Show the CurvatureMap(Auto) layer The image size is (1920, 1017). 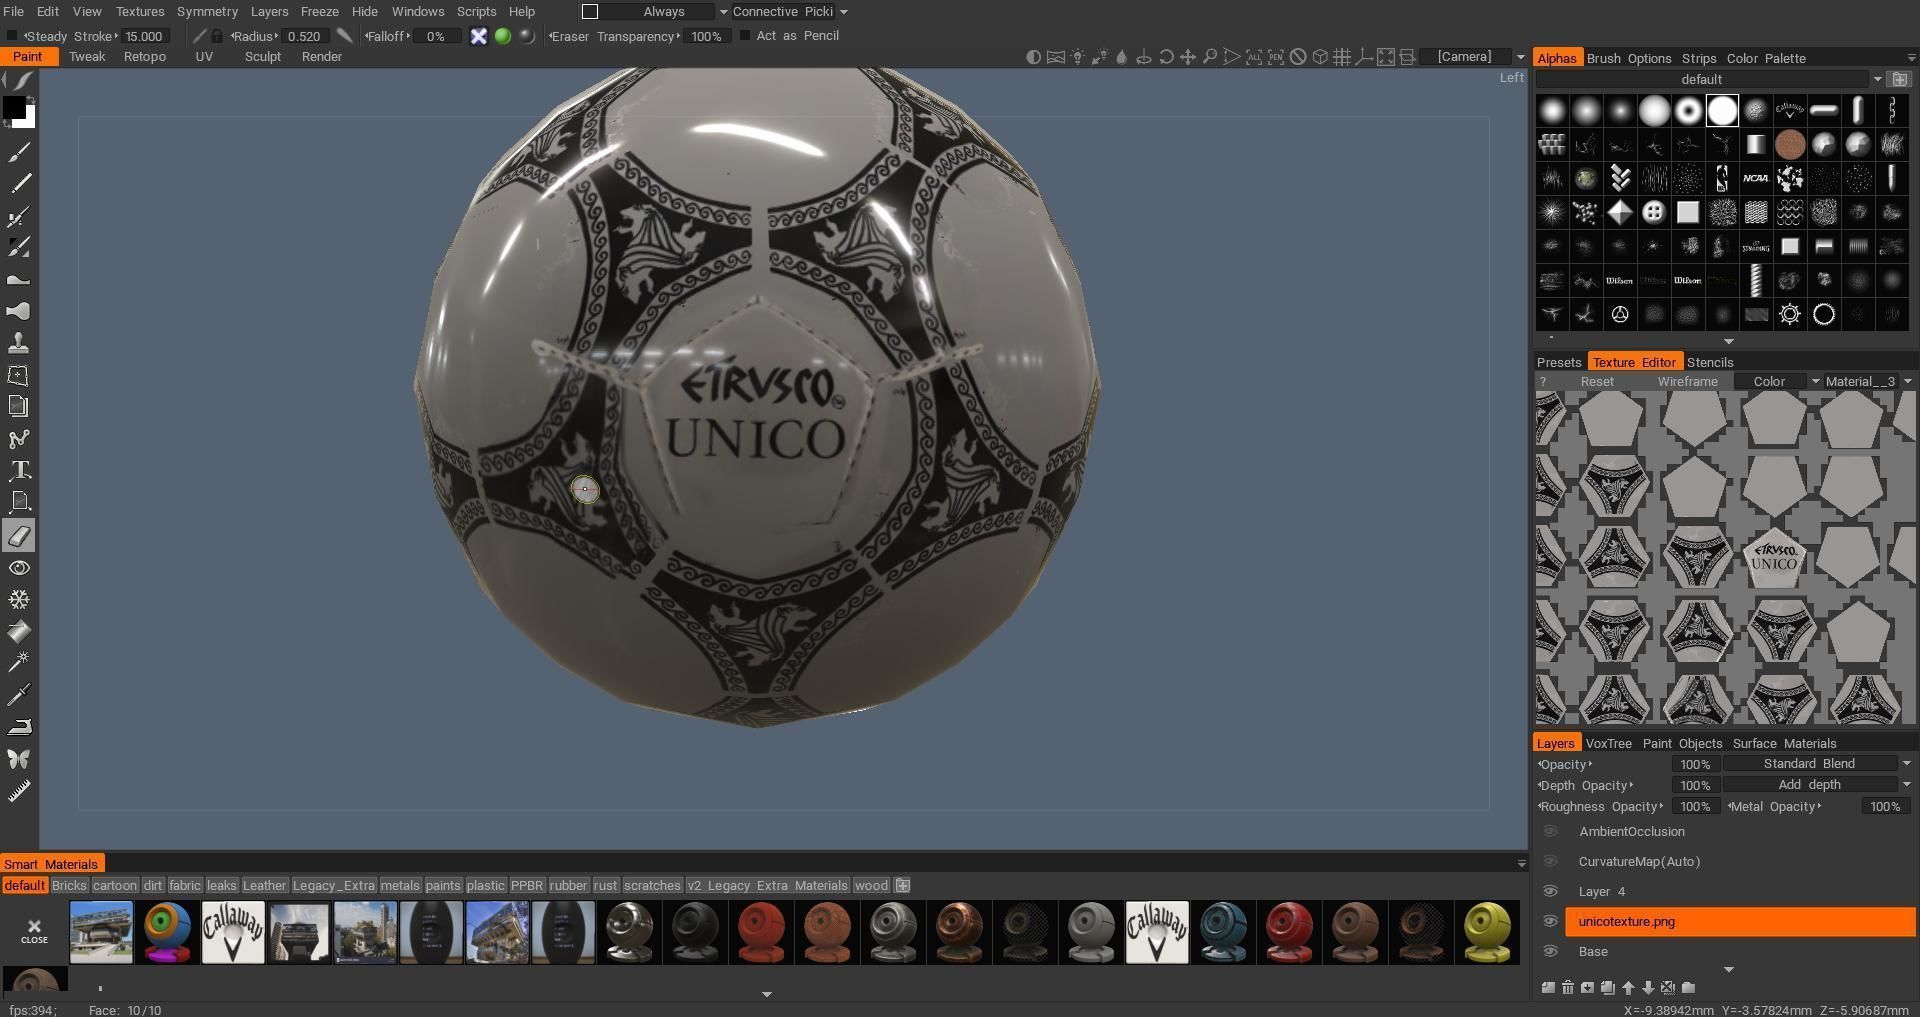point(1550,862)
